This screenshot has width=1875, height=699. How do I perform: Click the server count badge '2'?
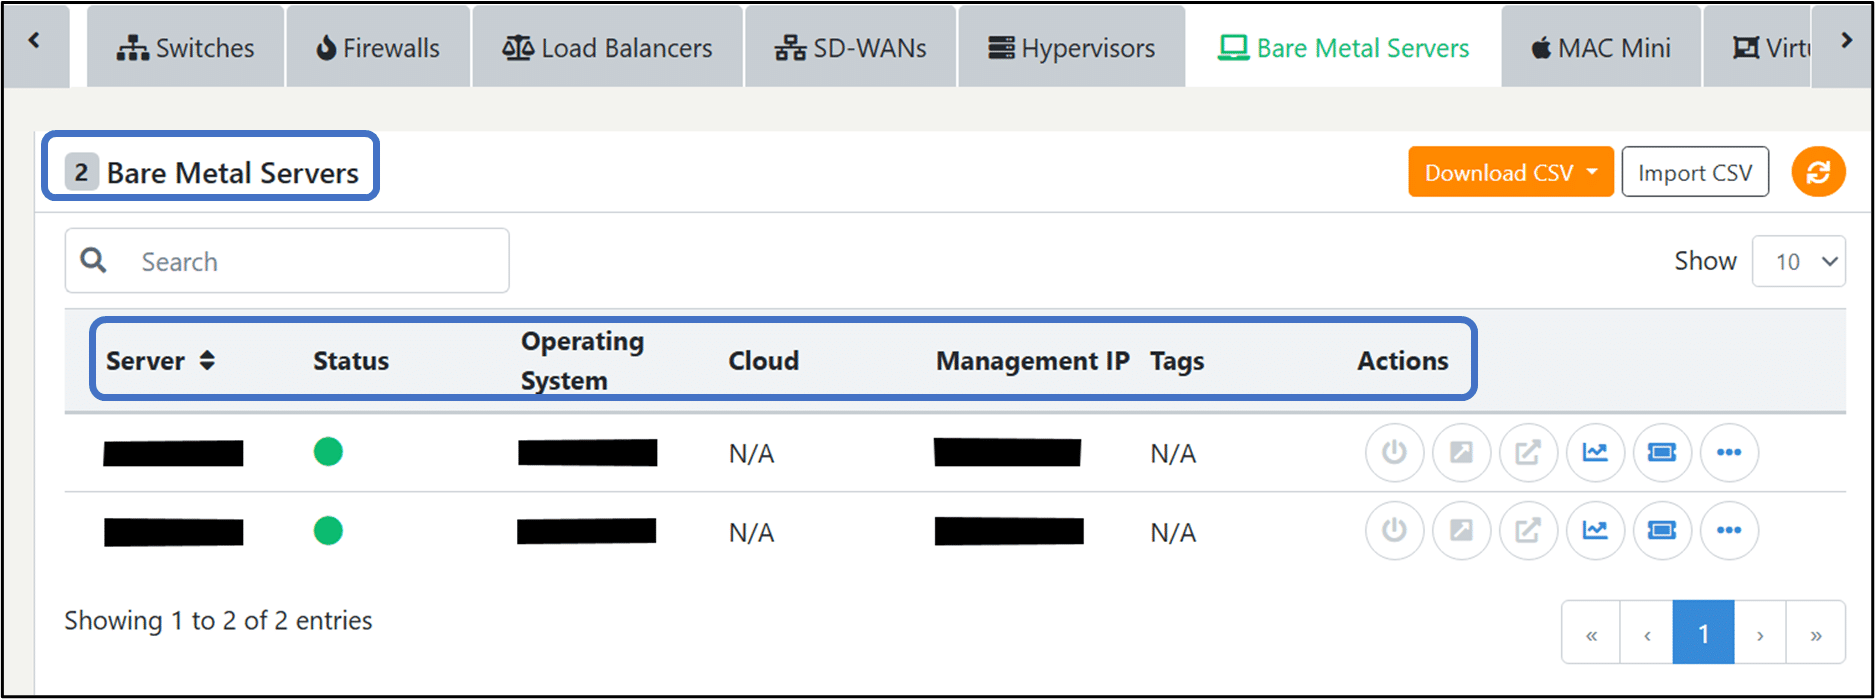click(x=82, y=172)
